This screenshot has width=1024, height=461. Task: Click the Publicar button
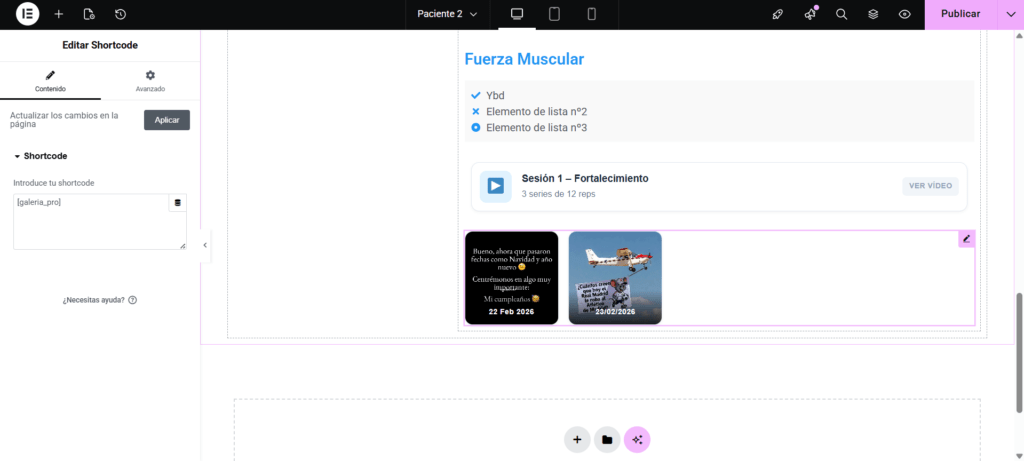coord(961,14)
